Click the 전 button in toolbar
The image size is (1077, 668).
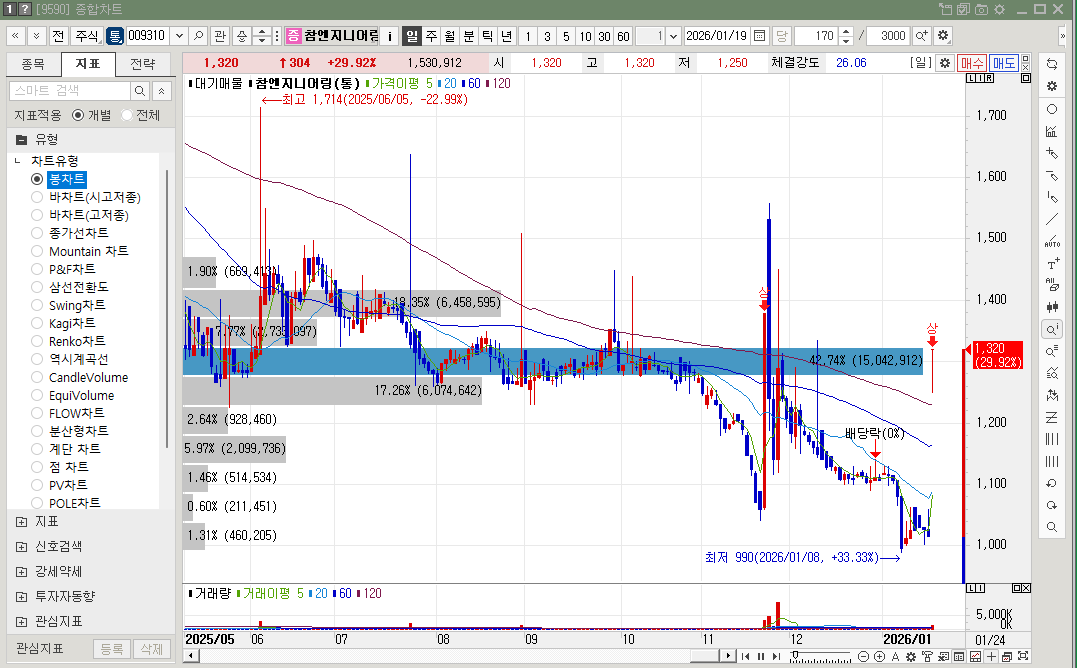click(58, 36)
